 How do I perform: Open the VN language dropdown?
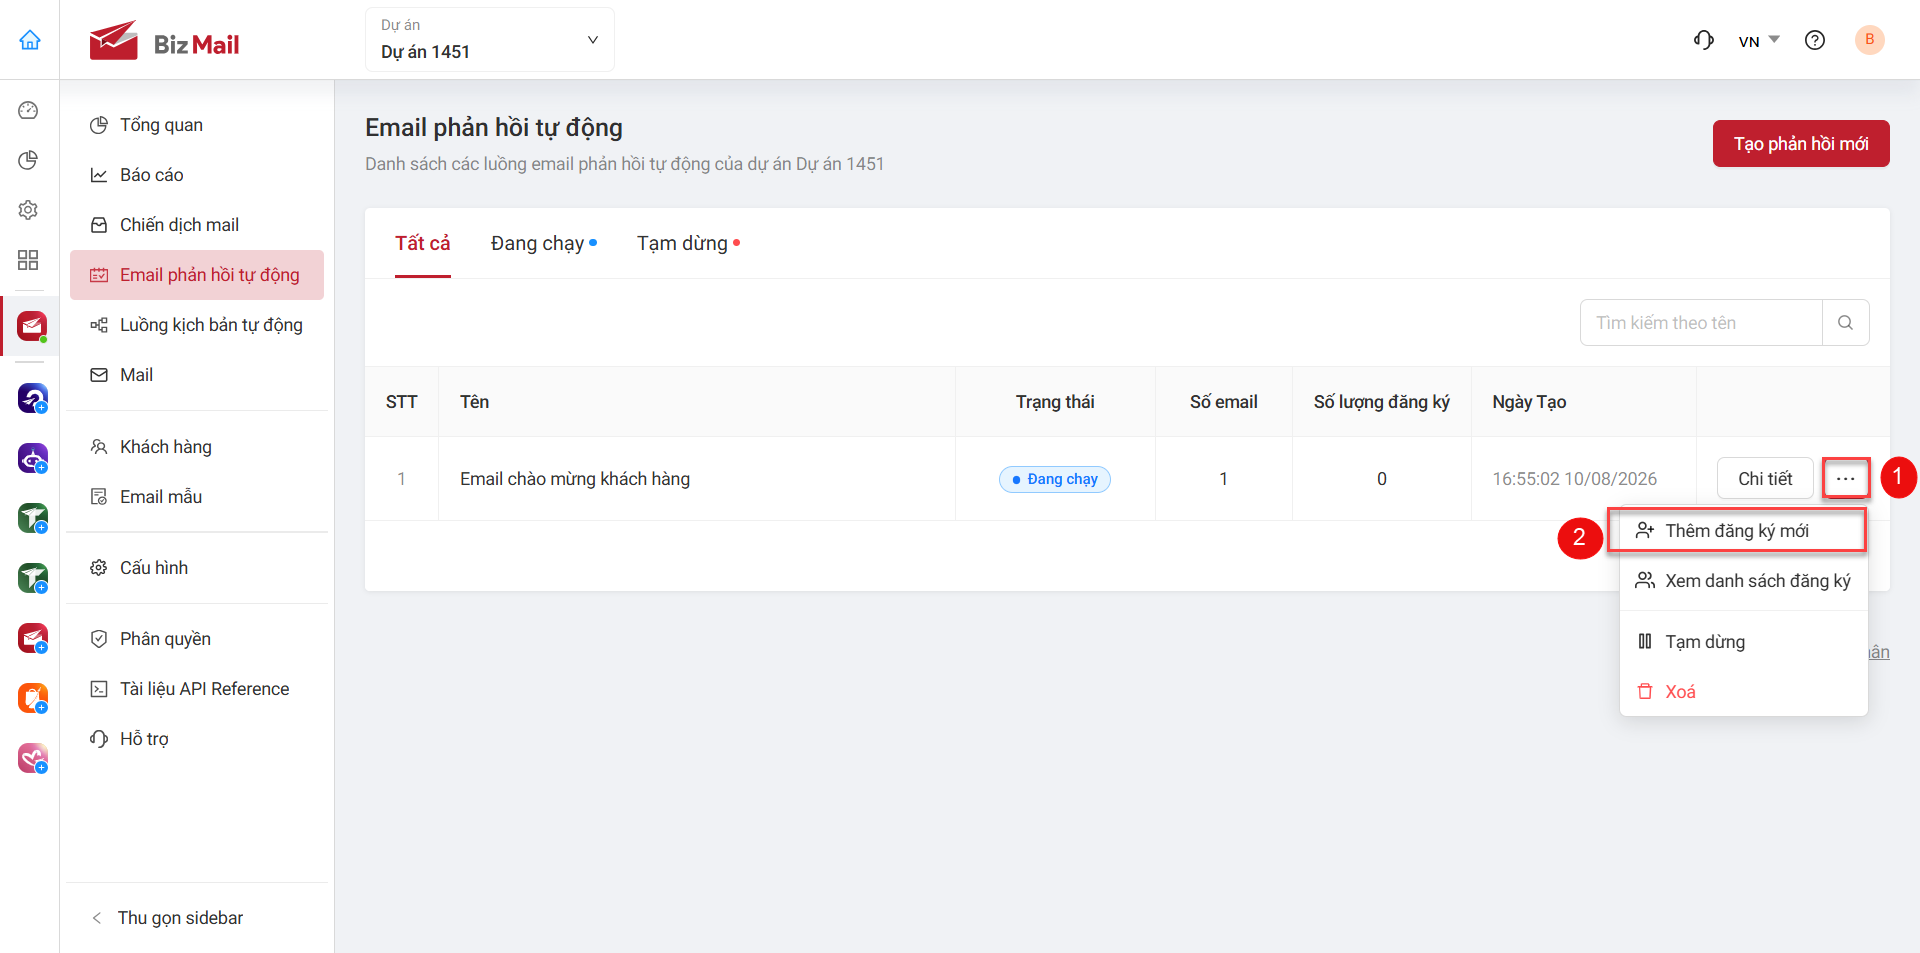1759,41
